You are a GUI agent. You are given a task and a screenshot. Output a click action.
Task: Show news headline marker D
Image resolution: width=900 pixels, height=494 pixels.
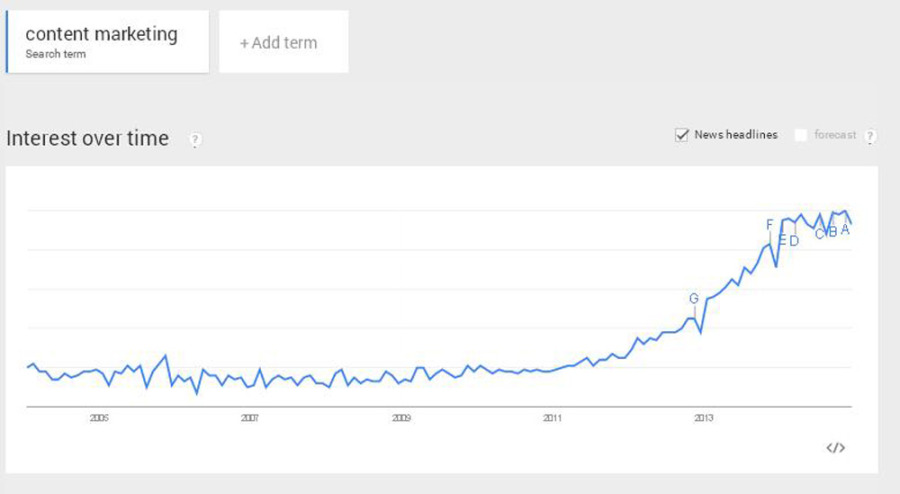[x=794, y=241]
